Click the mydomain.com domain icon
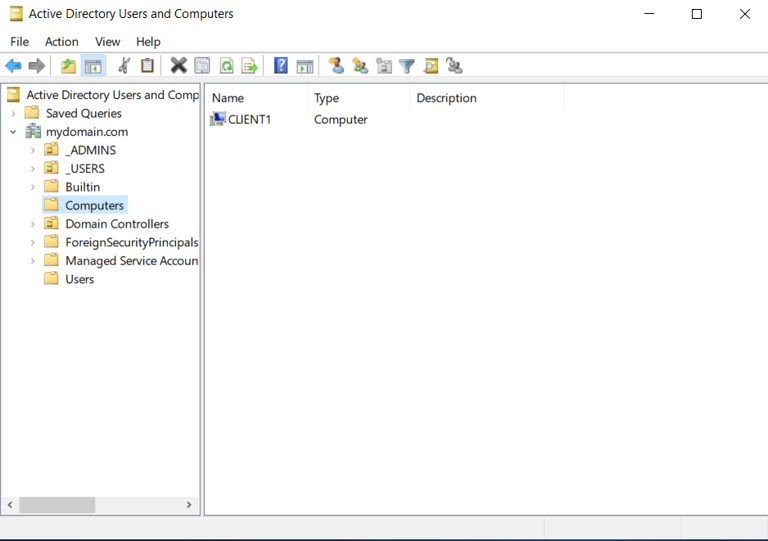This screenshot has width=768, height=541. [x=33, y=131]
